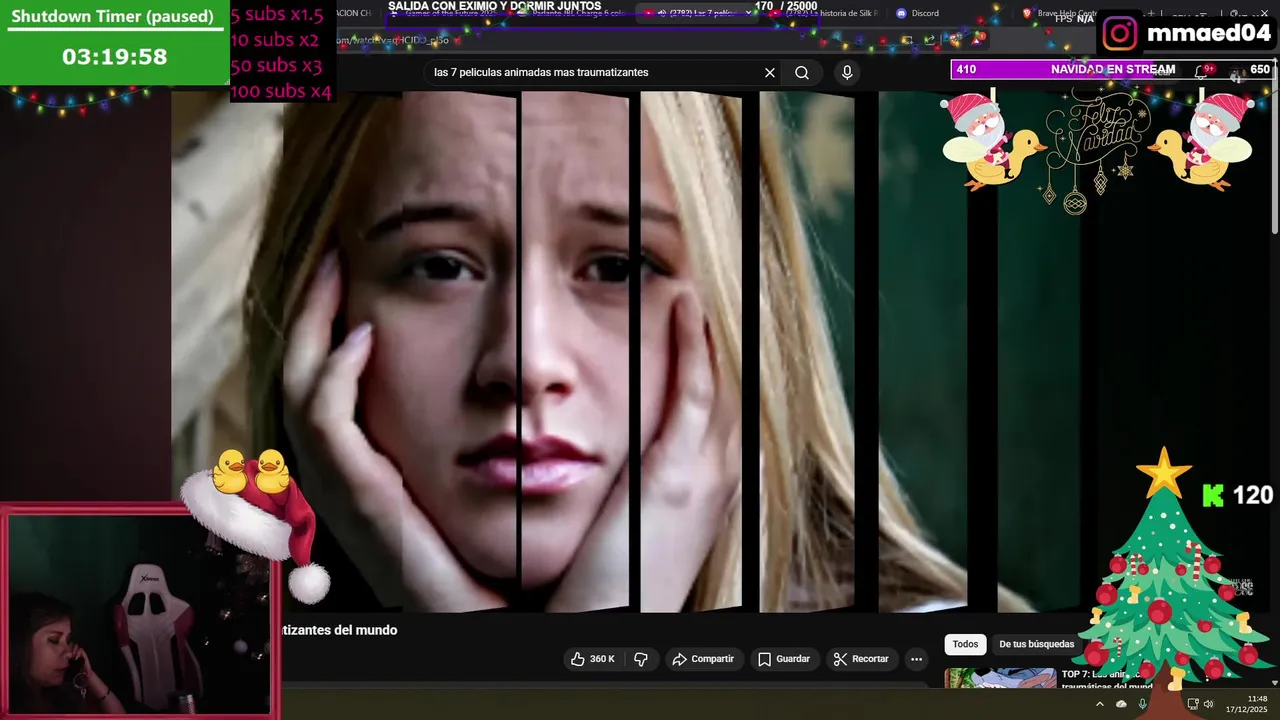The height and width of the screenshot is (720, 1280).
Task: Dislike the video with thumbs-down icon
Action: (x=641, y=659)
